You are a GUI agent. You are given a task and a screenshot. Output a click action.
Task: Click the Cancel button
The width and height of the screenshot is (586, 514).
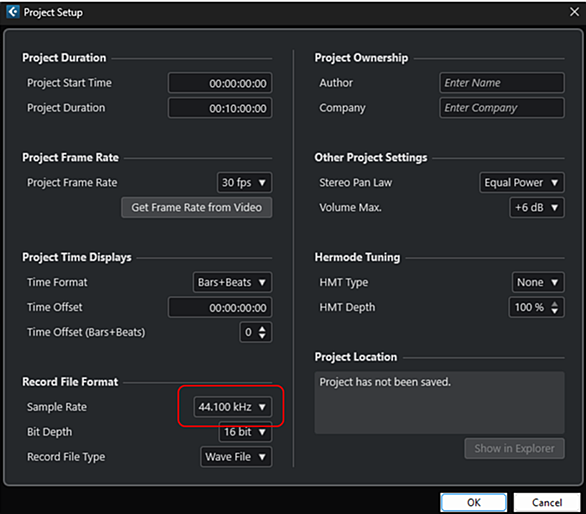(547, 502)
